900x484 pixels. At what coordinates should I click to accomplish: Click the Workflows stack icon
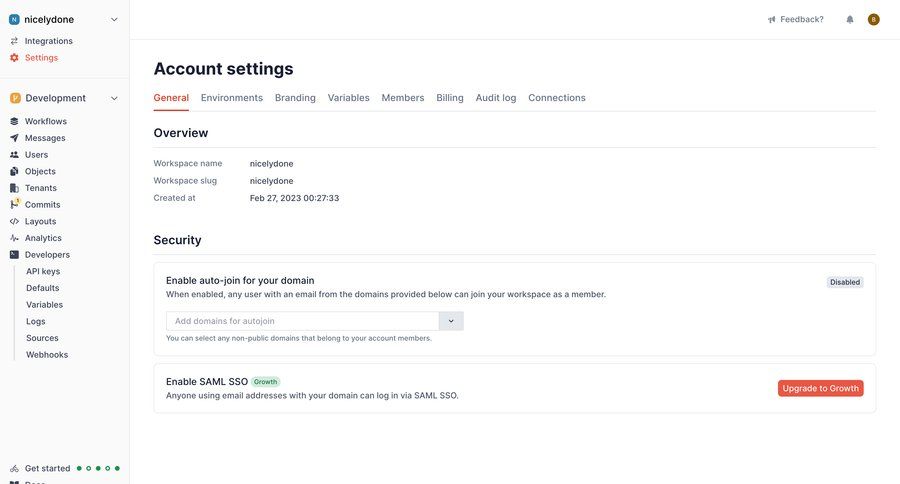click(x=14, y=122)
